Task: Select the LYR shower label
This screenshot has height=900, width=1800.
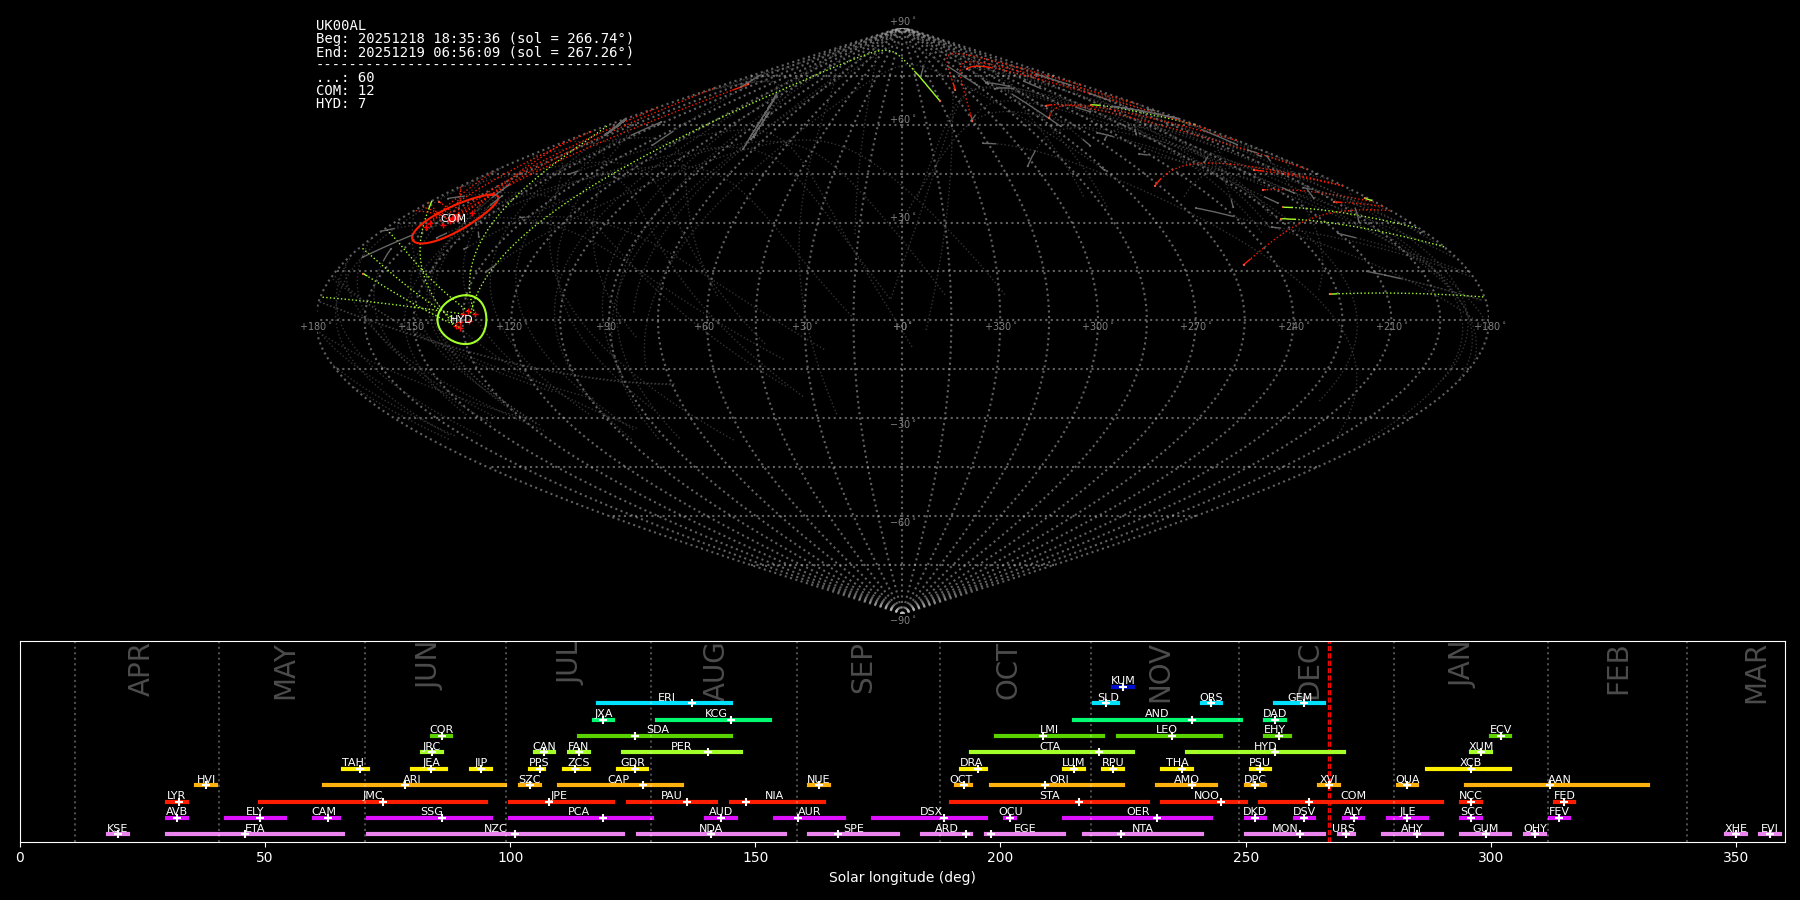Action: tap(176, 796)
